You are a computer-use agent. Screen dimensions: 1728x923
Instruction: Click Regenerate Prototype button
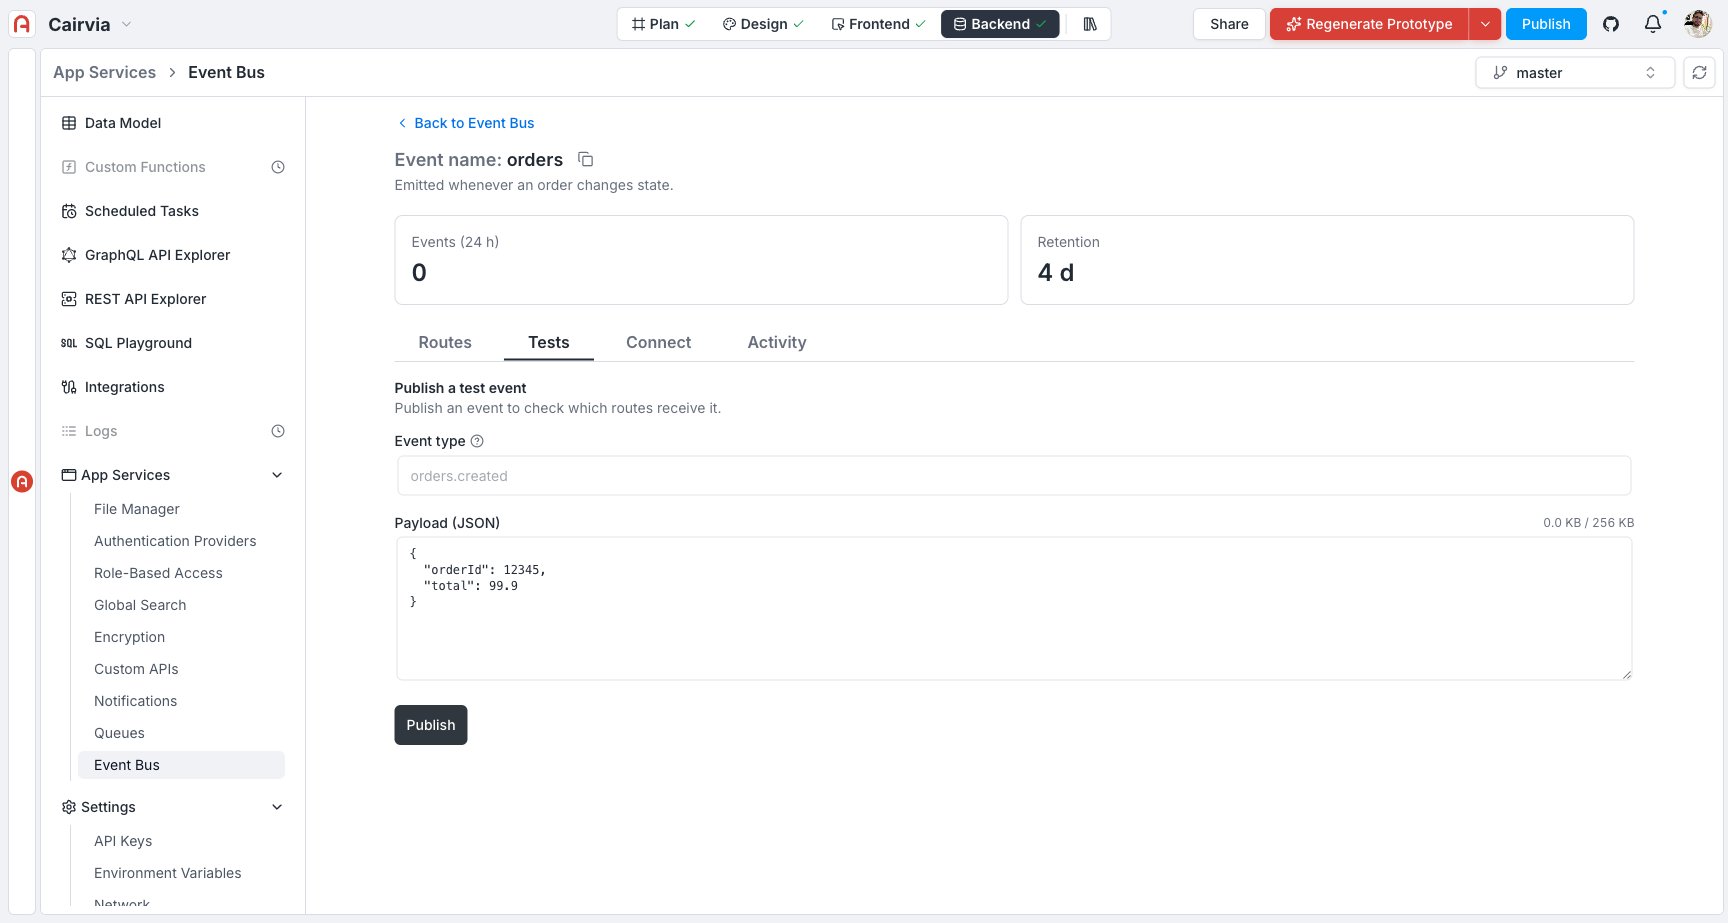point(1369,24)
